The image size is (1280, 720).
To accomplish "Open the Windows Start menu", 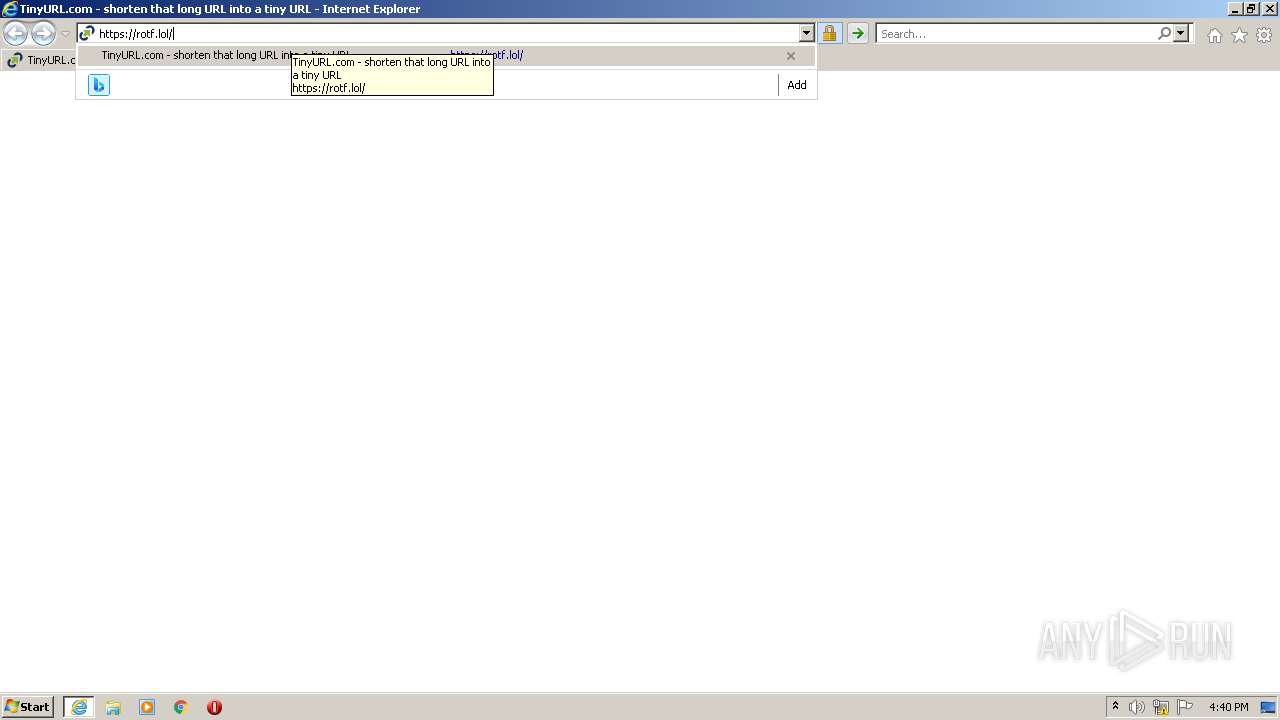I will [x=27, y=707].
